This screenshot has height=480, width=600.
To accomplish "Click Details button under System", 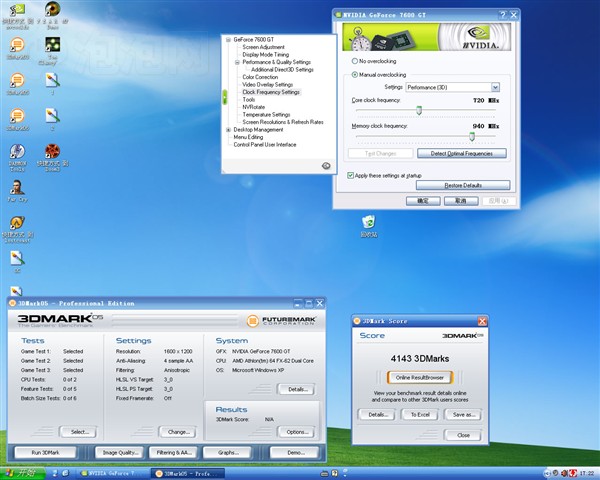I will point(296,389).
